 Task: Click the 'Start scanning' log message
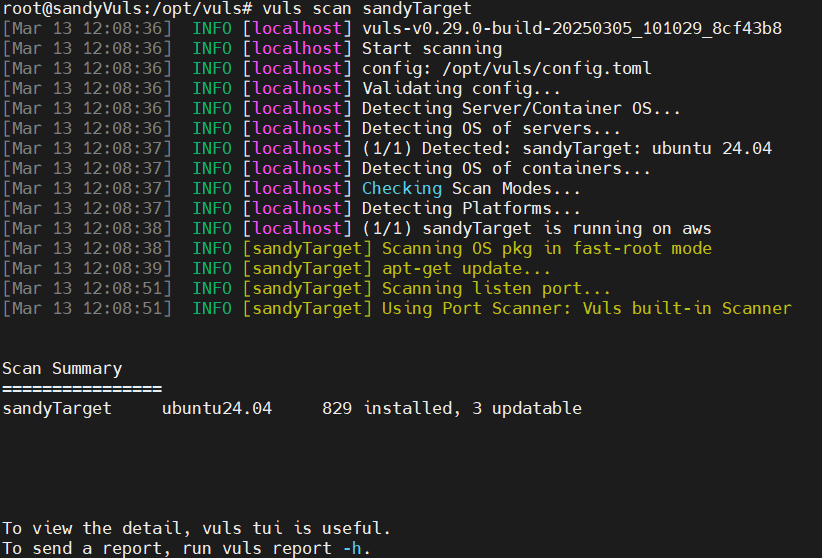click(431, 48)
